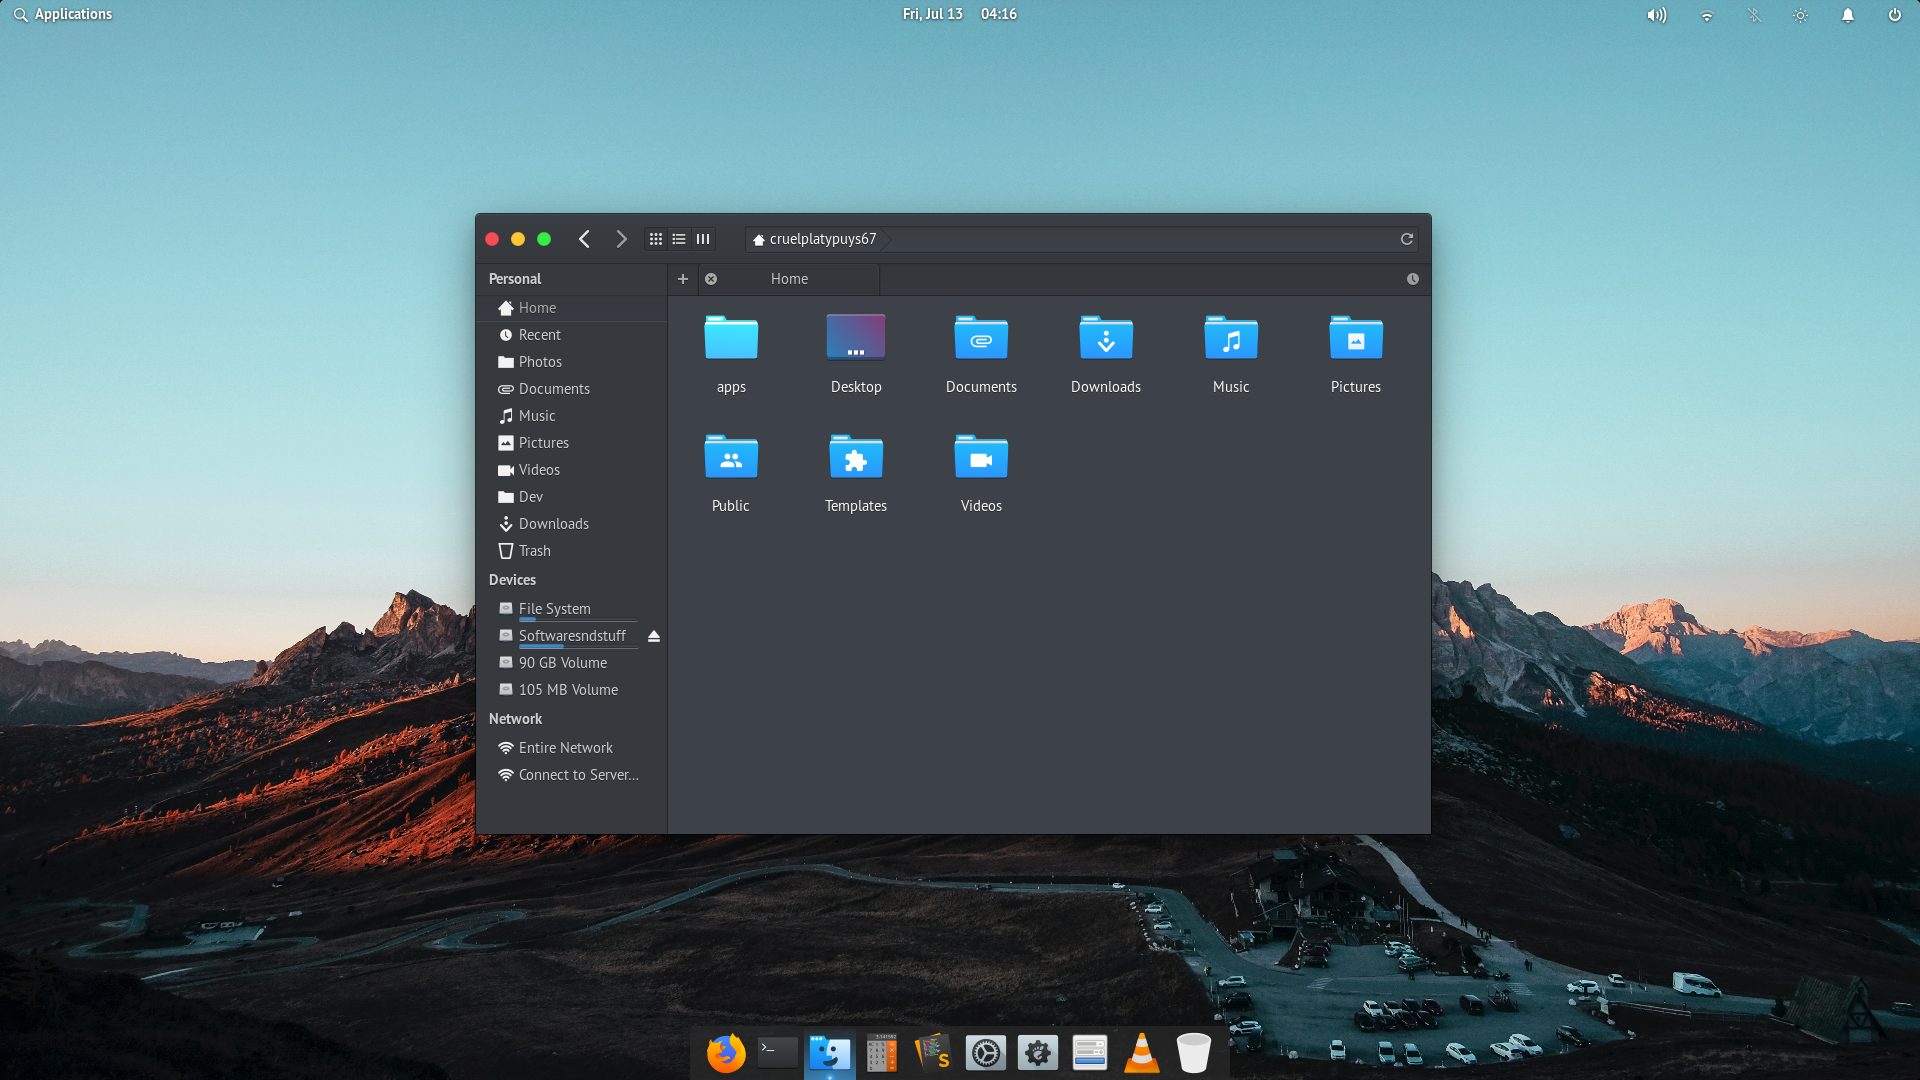Open volume control in top panel
This screenshot has height=1080, width=1920.
(x=1656, y=15)
